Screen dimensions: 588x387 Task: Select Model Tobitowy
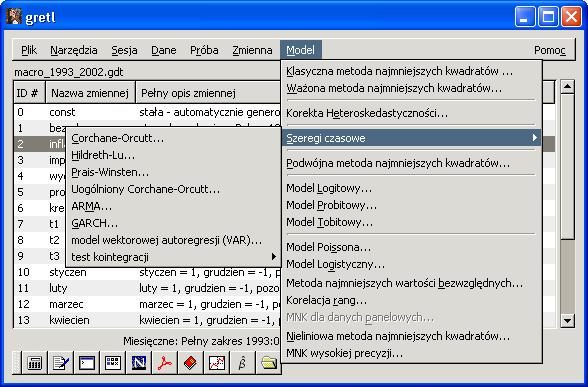411,222
